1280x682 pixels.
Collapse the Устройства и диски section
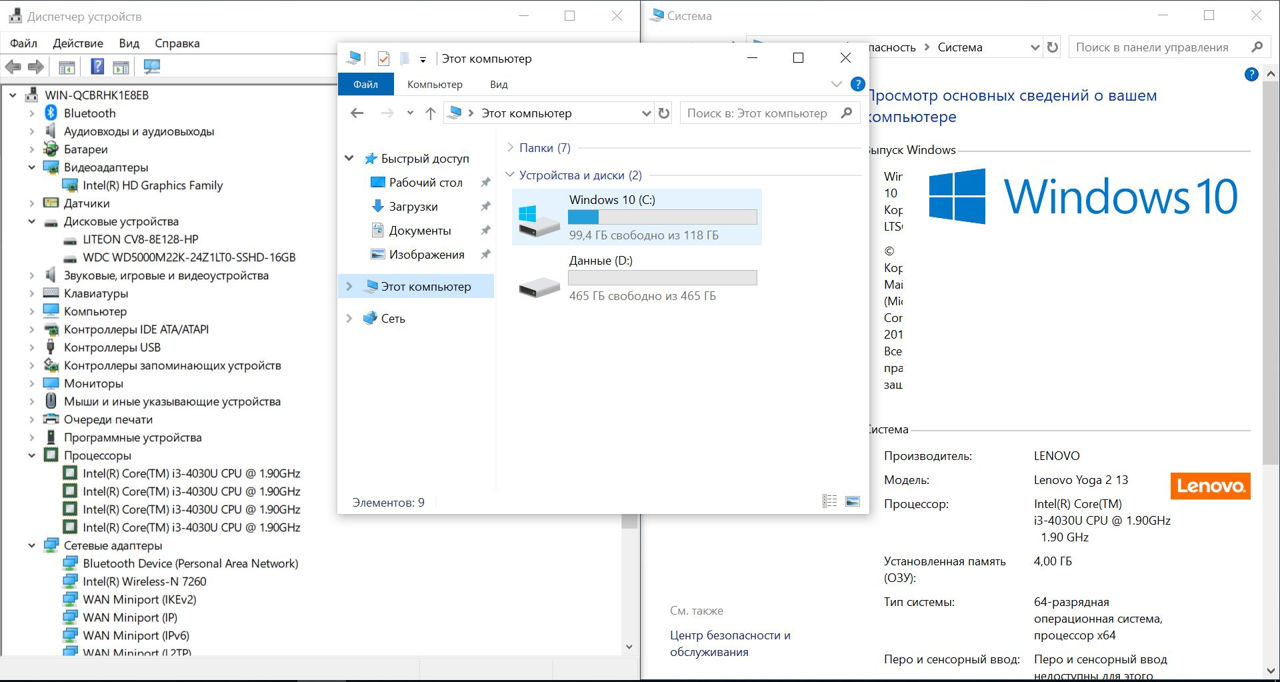coord(510,175)
